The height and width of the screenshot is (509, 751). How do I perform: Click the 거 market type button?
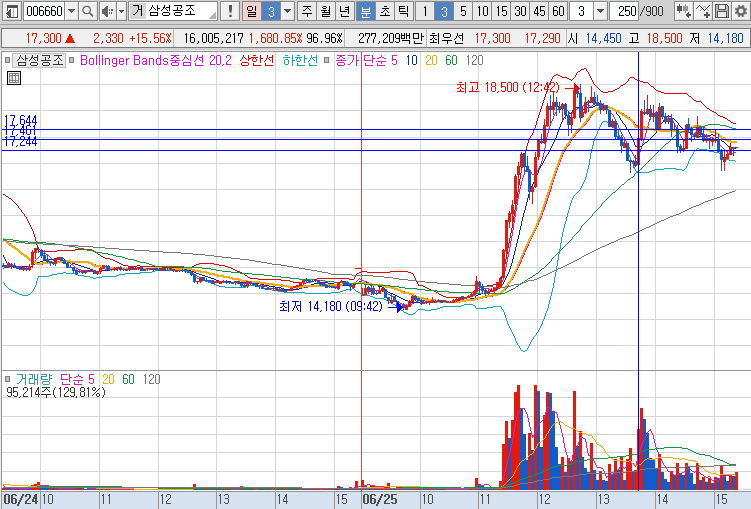coord(138,11)
